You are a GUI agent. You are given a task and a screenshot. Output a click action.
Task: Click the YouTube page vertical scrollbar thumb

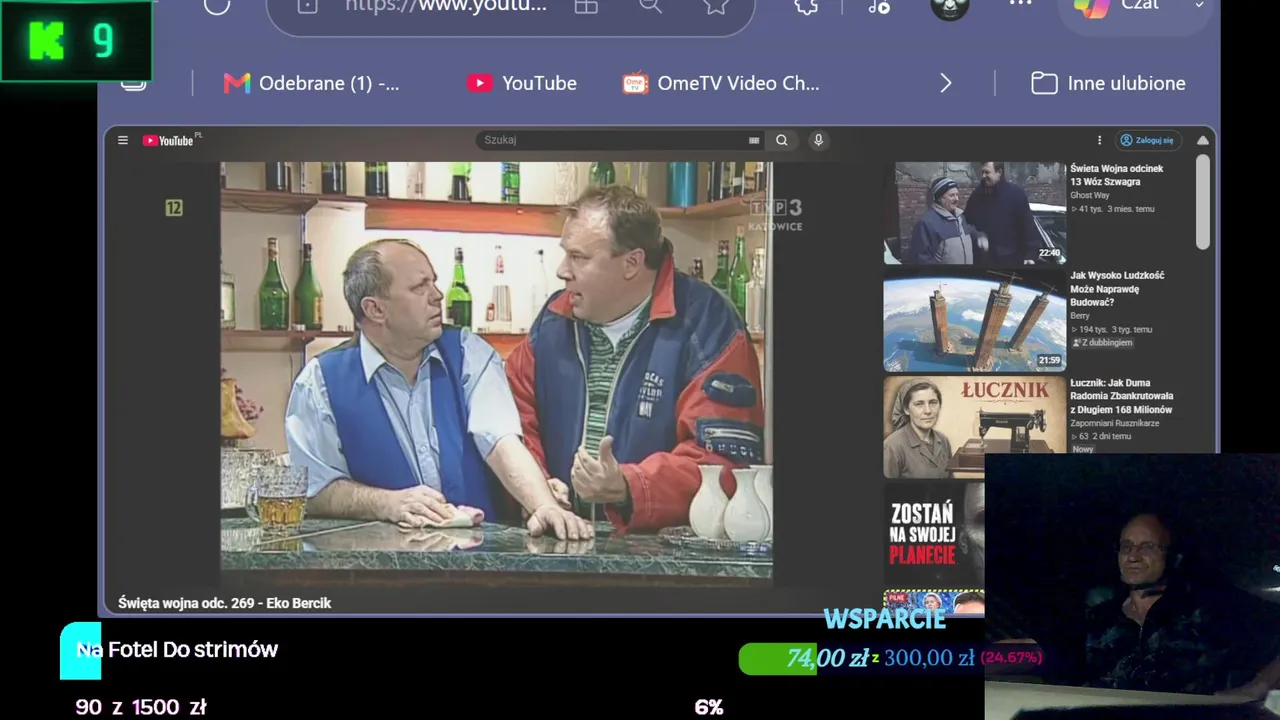[1203, 203]
